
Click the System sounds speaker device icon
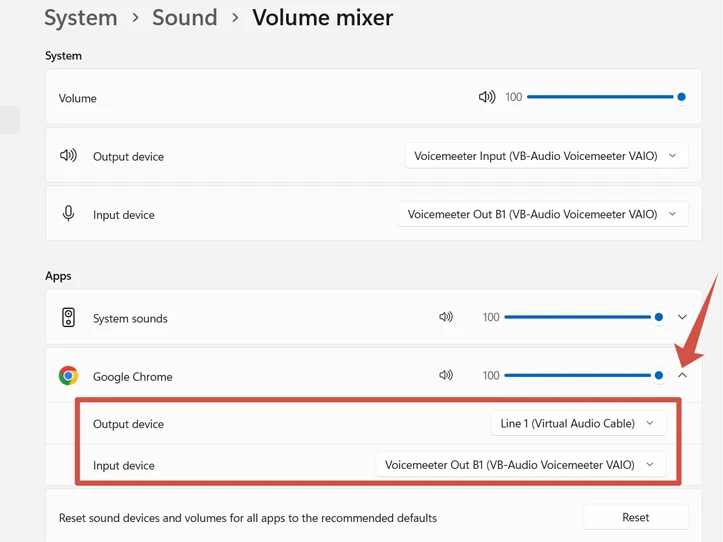(x=68, y=318)
